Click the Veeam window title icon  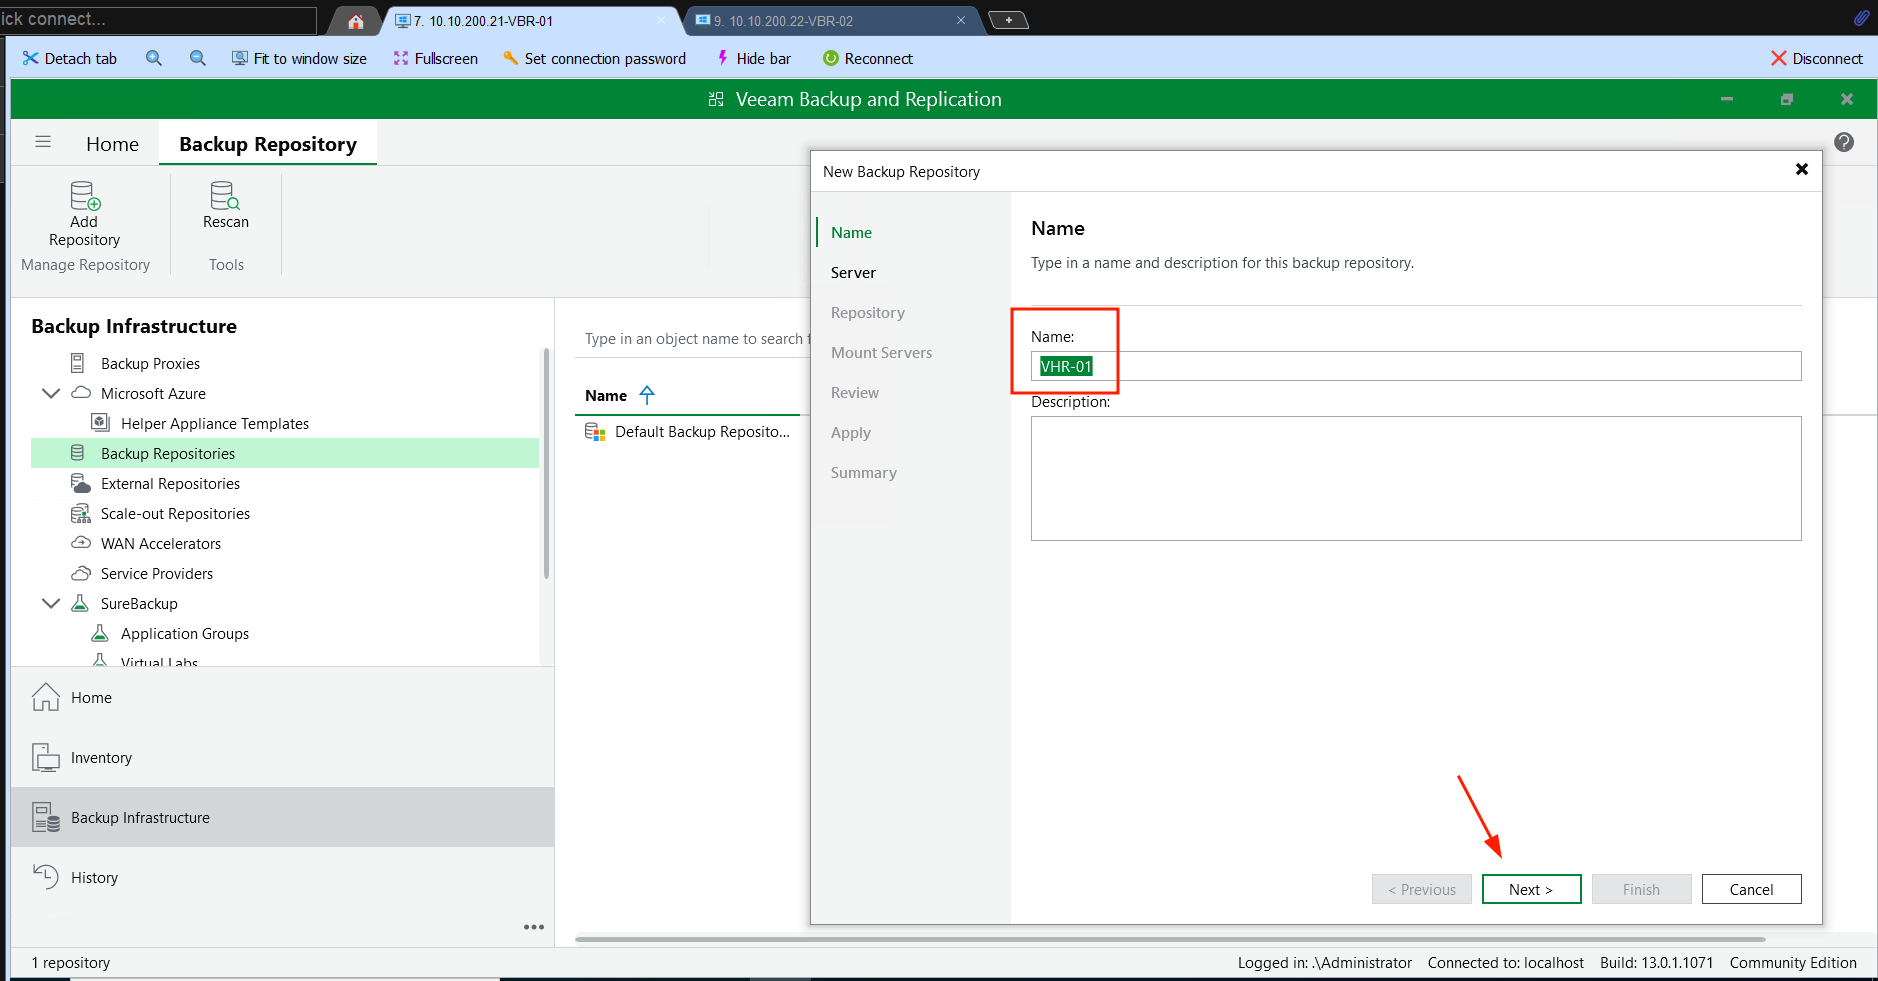[x=716, y=99]
